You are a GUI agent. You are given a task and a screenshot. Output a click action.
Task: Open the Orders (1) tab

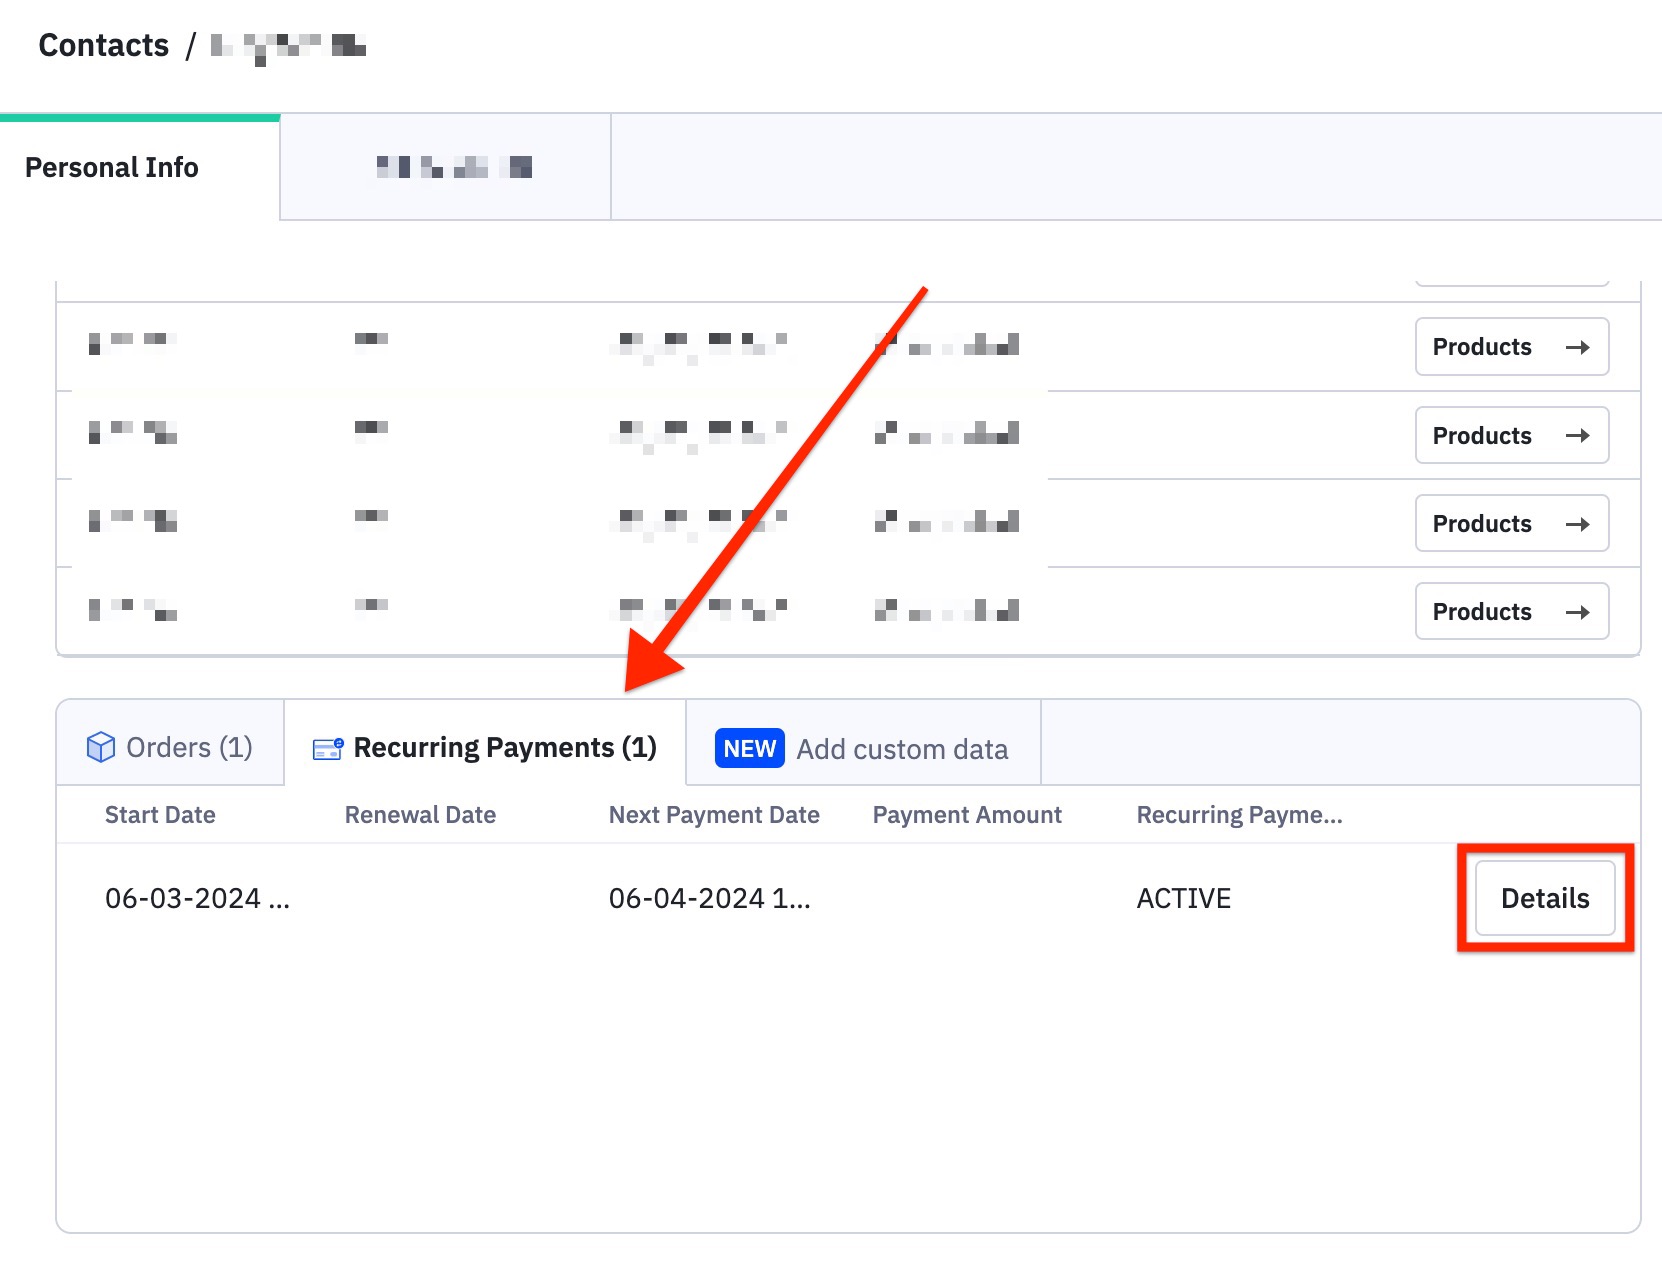click(x=170, y=746)
